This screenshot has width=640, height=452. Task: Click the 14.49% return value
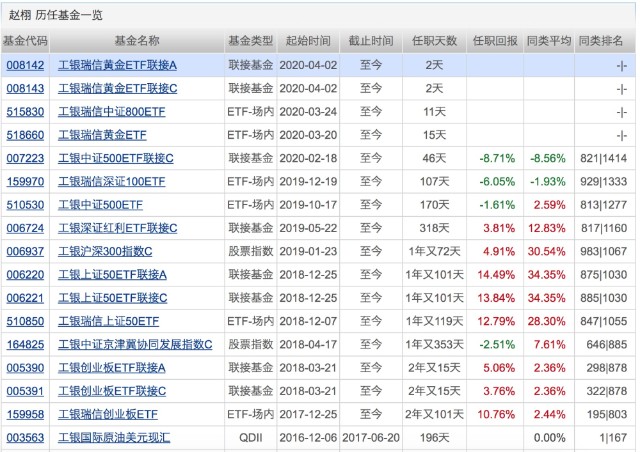[x=496, y=275]
